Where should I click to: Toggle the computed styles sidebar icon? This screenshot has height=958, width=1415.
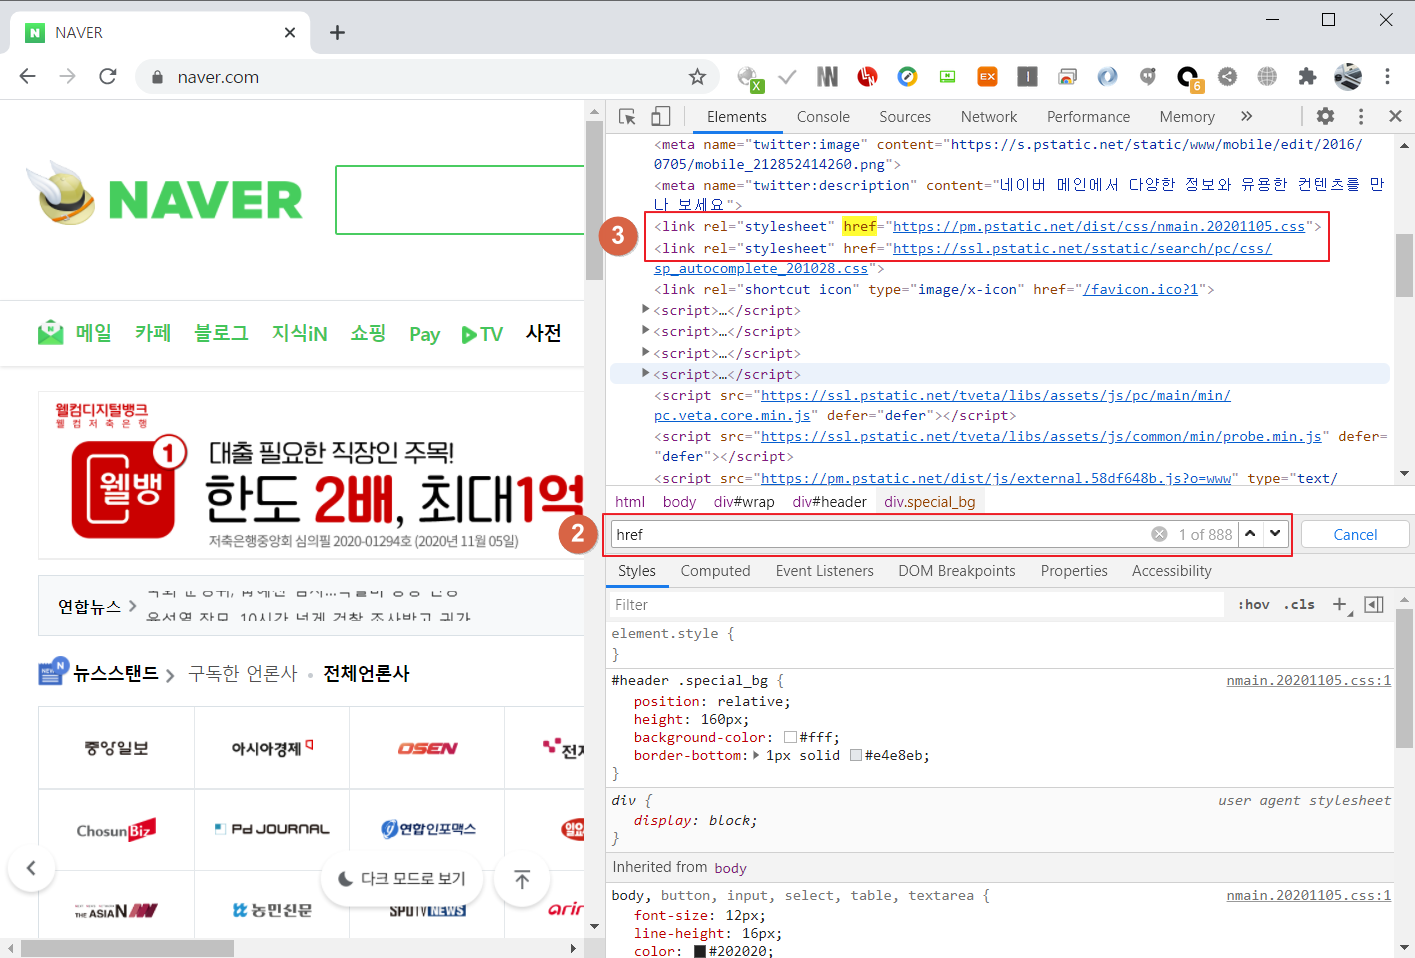[x=1374, y=604]
